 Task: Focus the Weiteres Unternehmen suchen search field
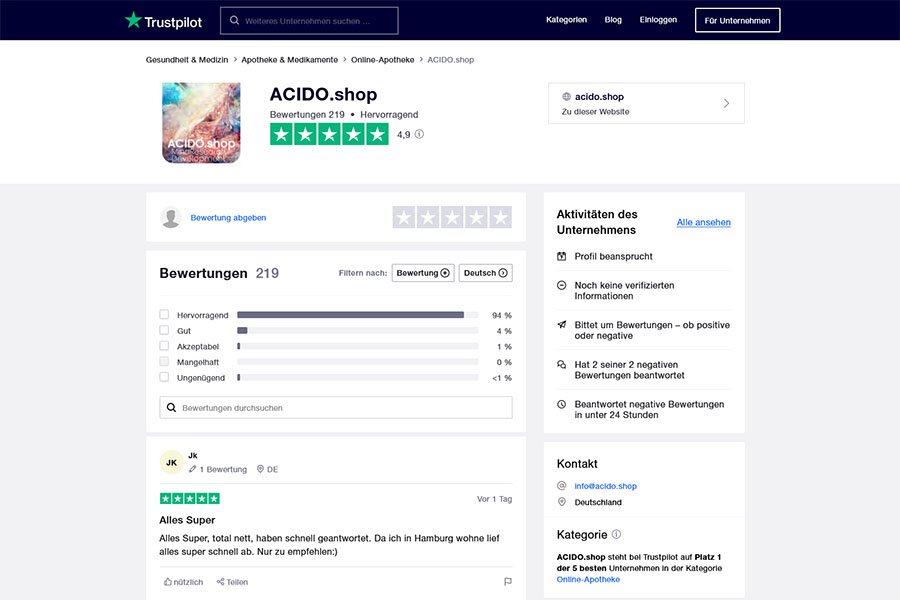click(309, 21)
